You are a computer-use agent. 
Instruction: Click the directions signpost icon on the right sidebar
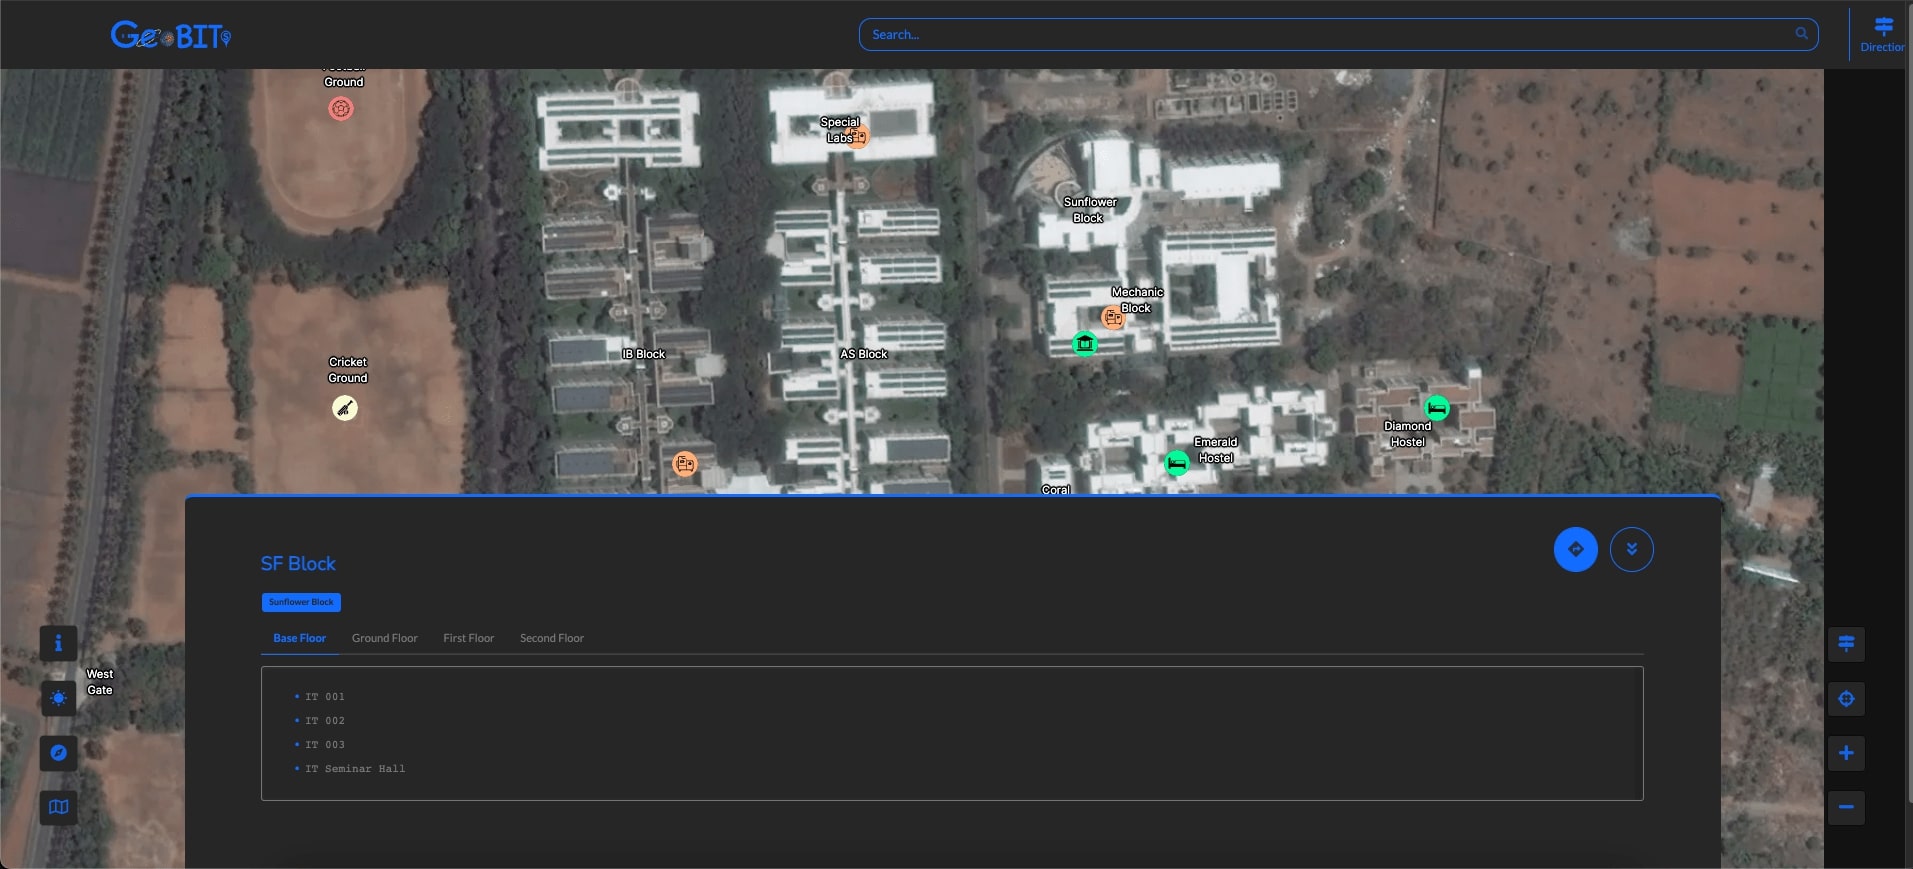click(x=1846, y=644)
